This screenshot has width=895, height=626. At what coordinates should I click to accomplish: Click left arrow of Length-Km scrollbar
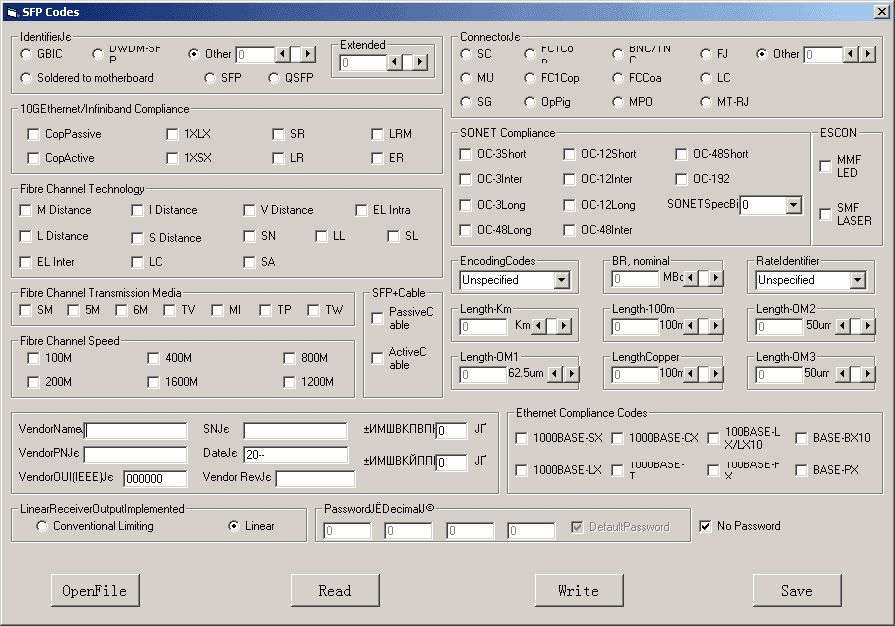click(539, 326)
